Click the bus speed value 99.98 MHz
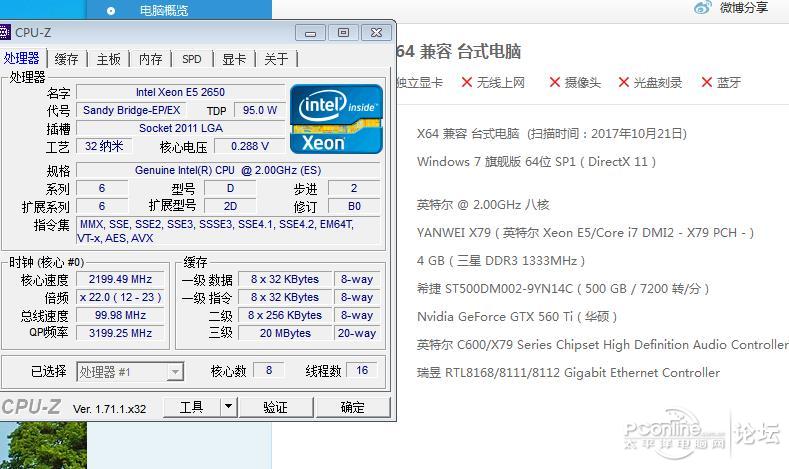This screenshot has height=469, width=789. pyautogui.click(x=120, y=316)
